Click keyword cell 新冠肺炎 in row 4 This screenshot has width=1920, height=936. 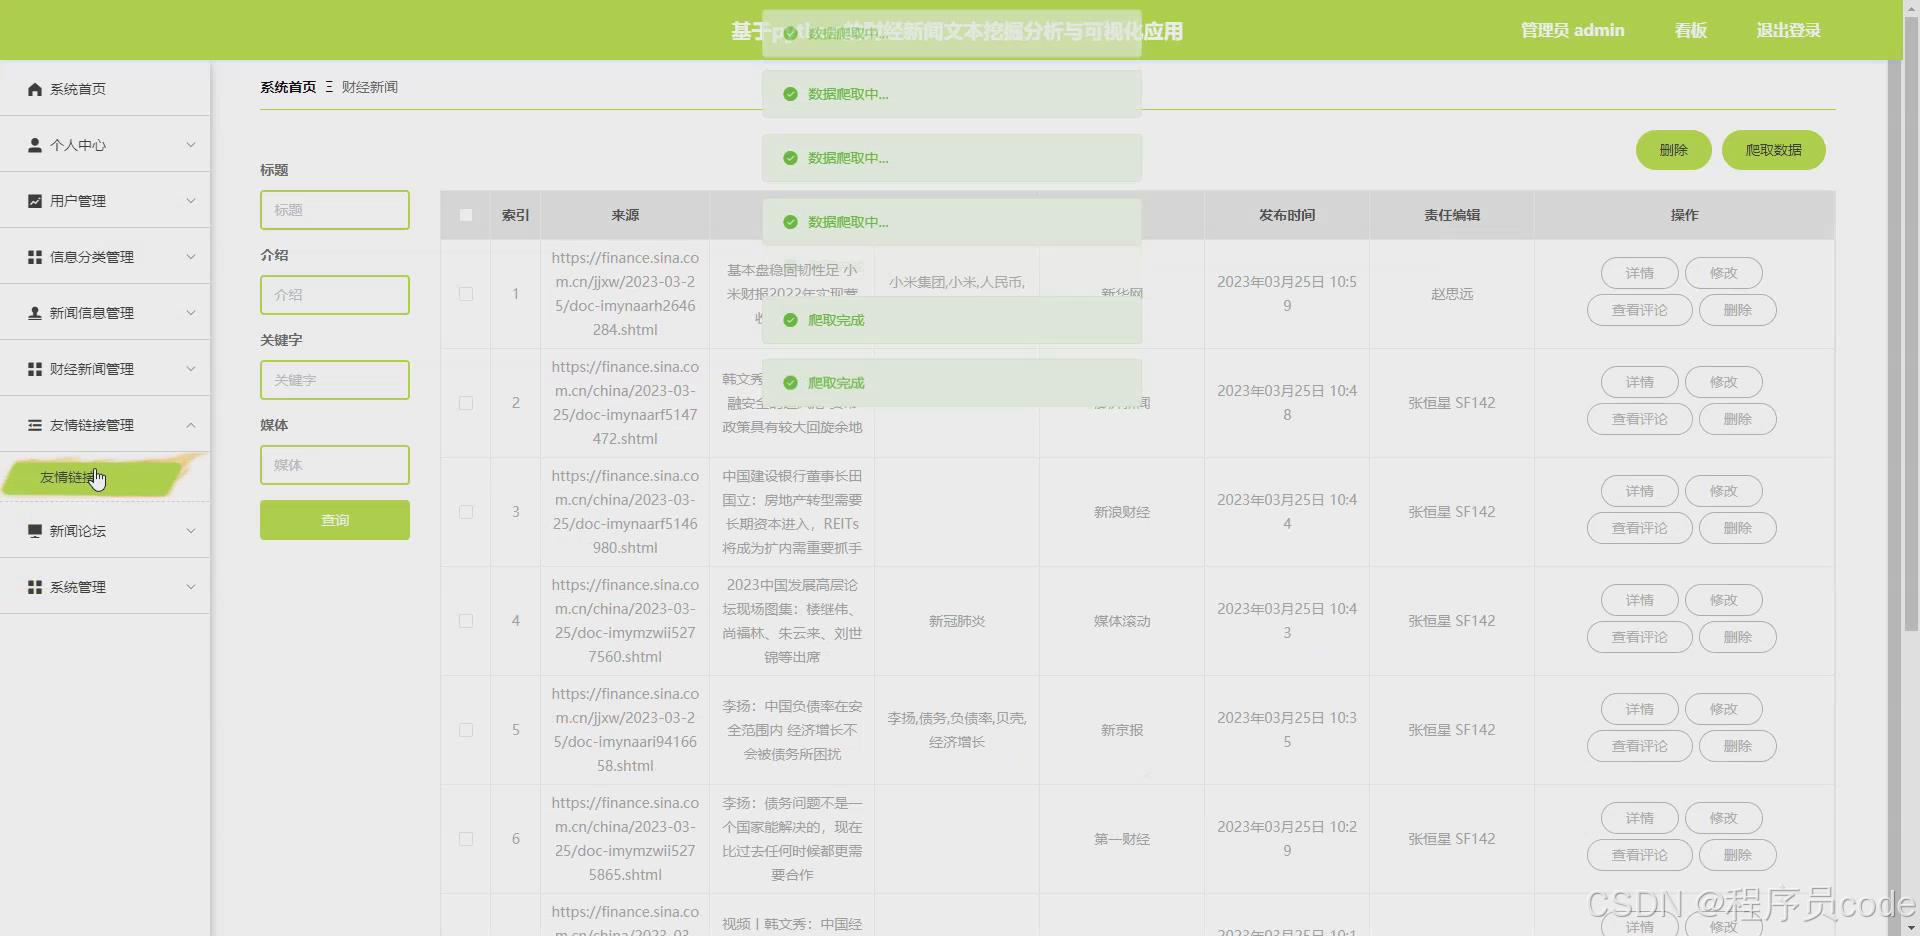click(x=957, y=621)
